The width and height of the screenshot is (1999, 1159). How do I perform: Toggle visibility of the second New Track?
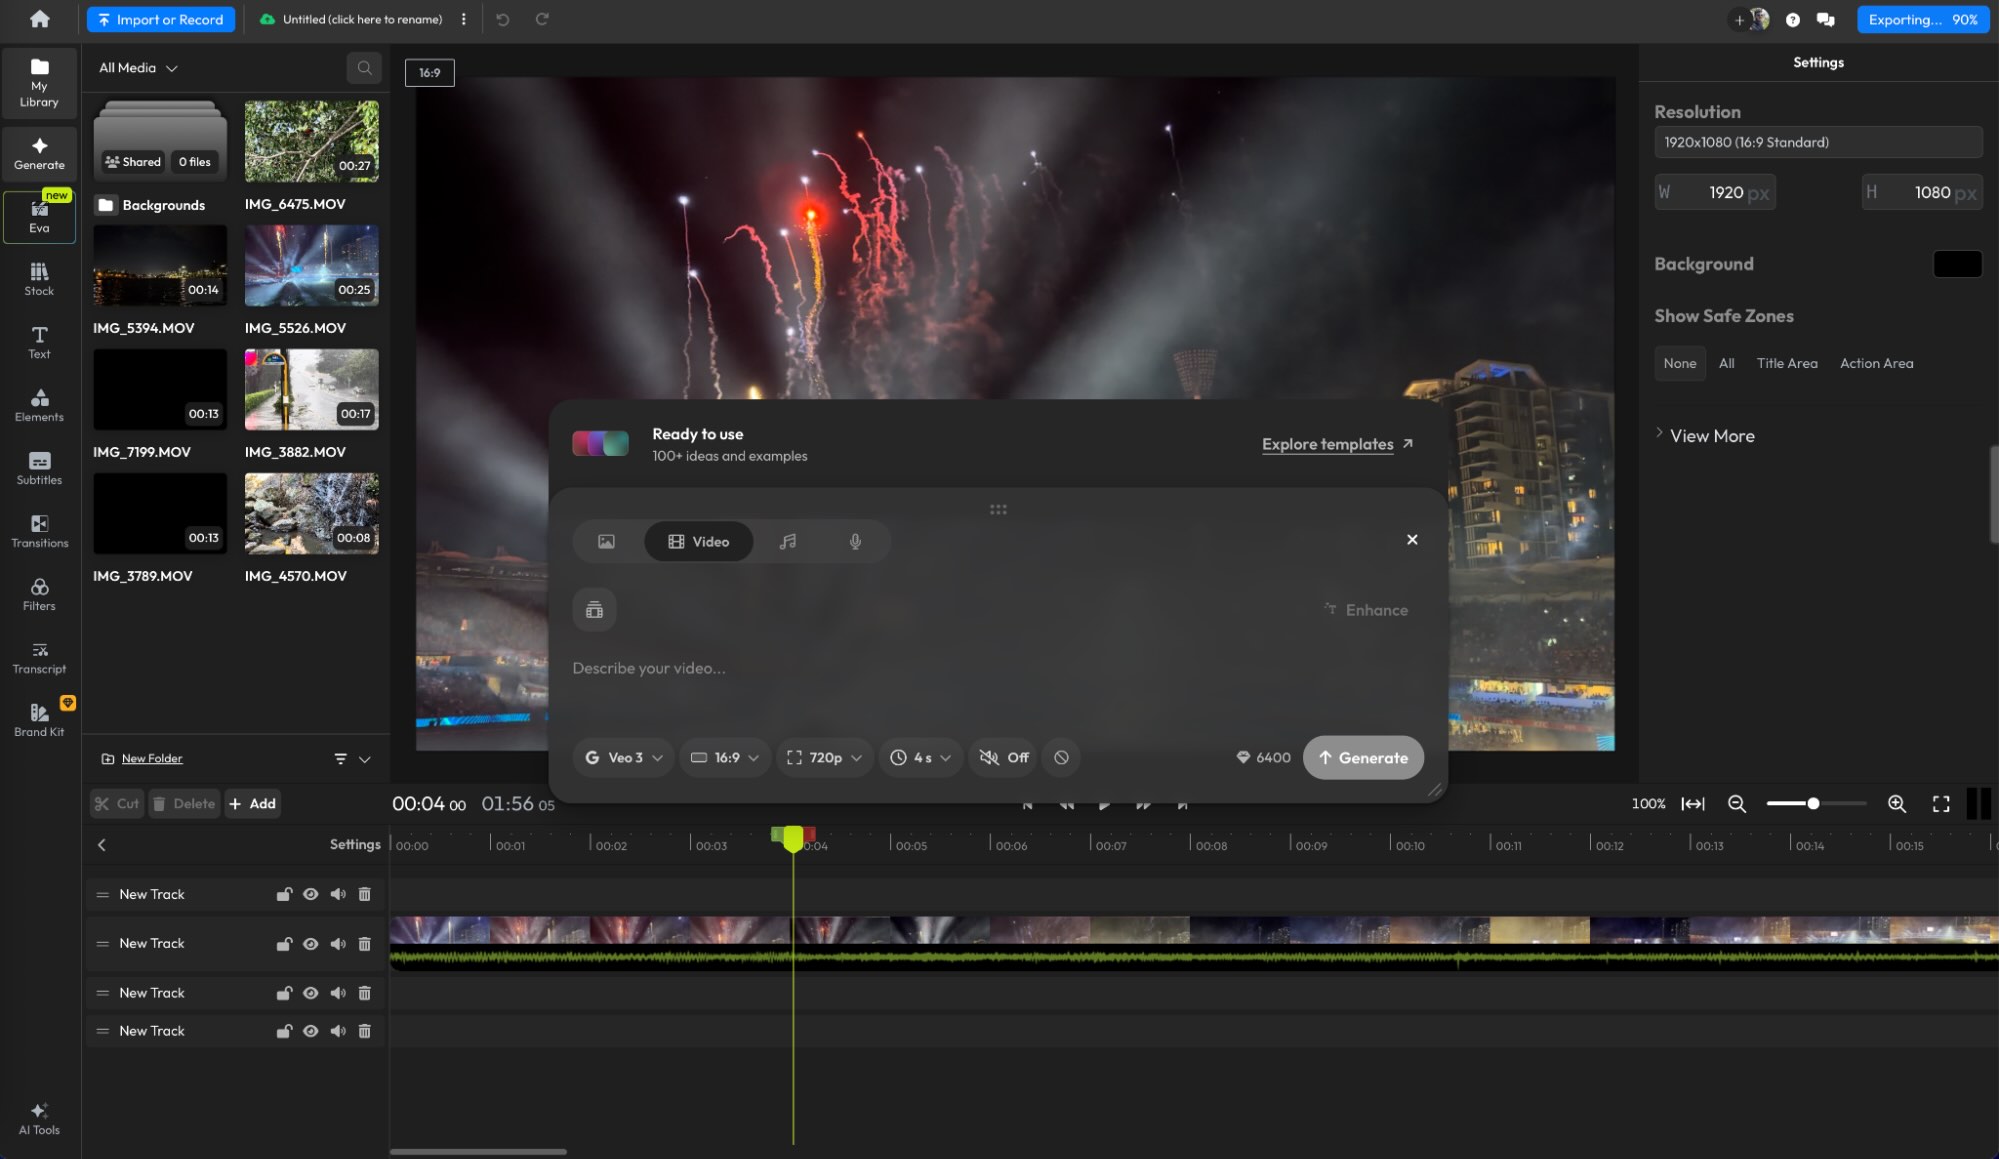tap(311, 943)
